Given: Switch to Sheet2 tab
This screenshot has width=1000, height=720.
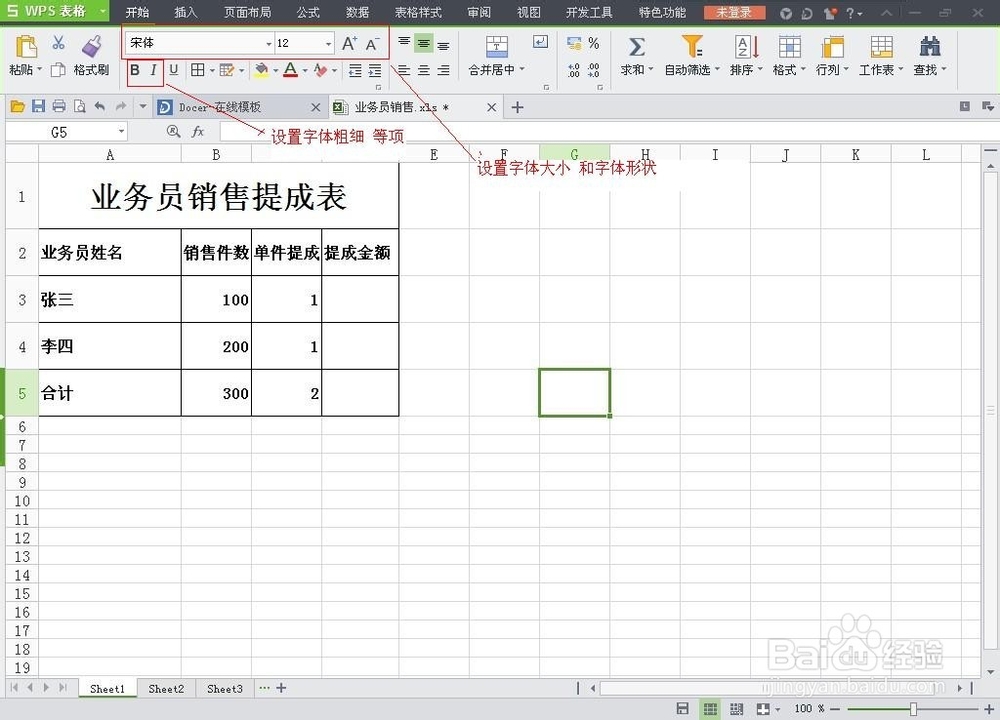Looking at the screenshot, I should (x=166, y=689).
